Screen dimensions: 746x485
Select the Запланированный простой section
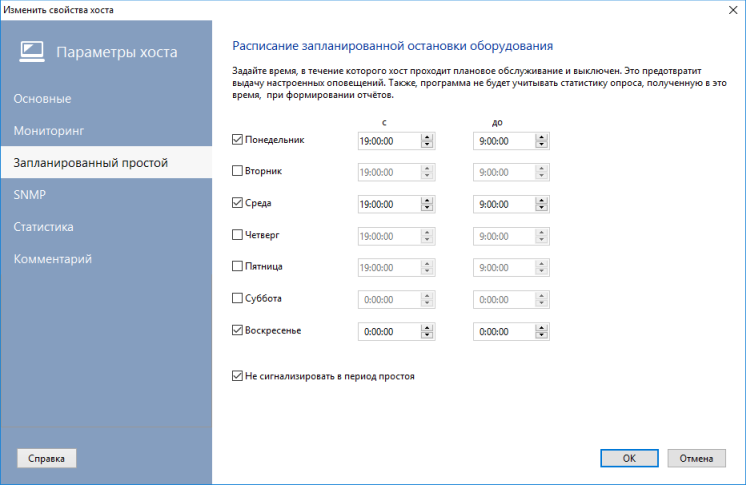pyautogui.click(x=106, y=162)
